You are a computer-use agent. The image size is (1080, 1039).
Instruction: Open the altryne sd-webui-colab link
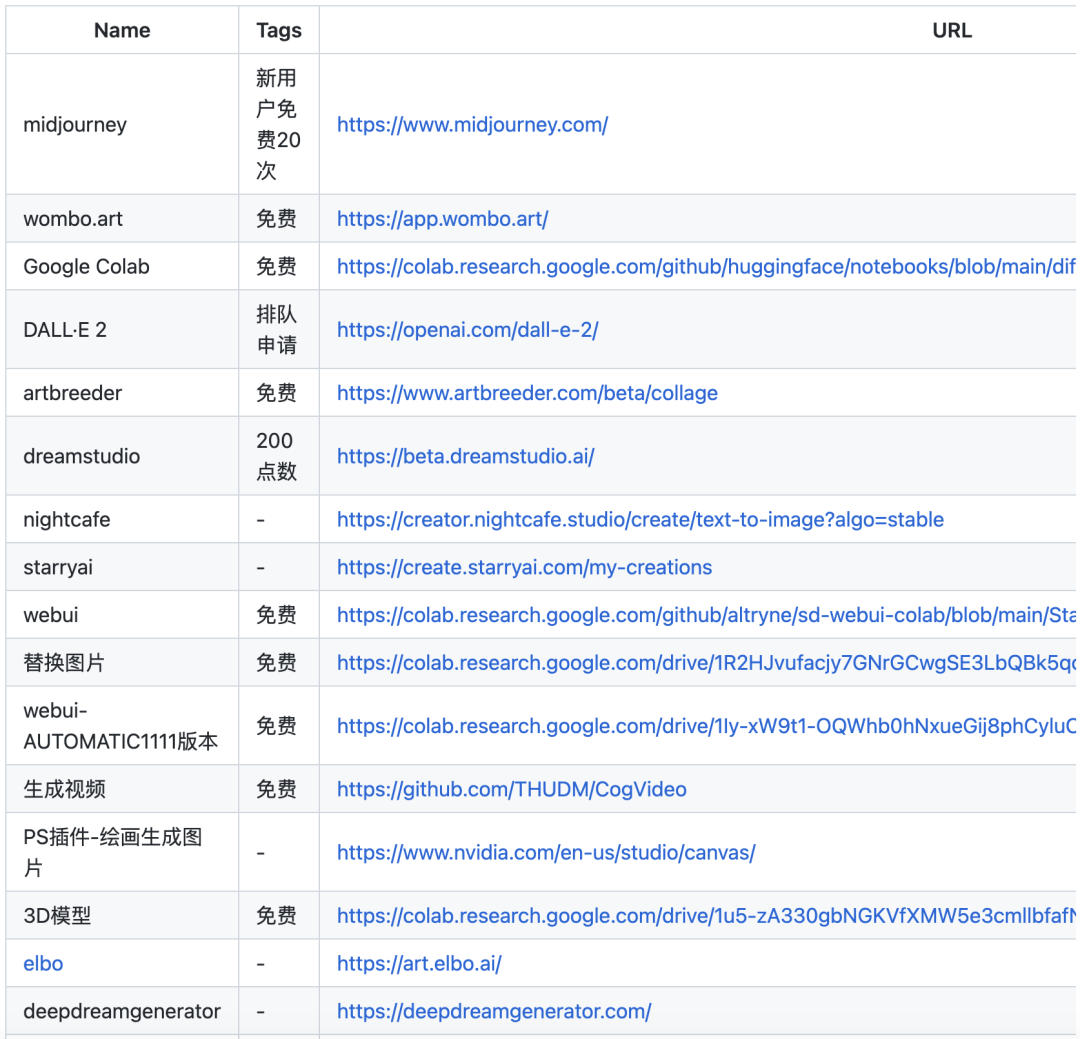pos(706,615)
